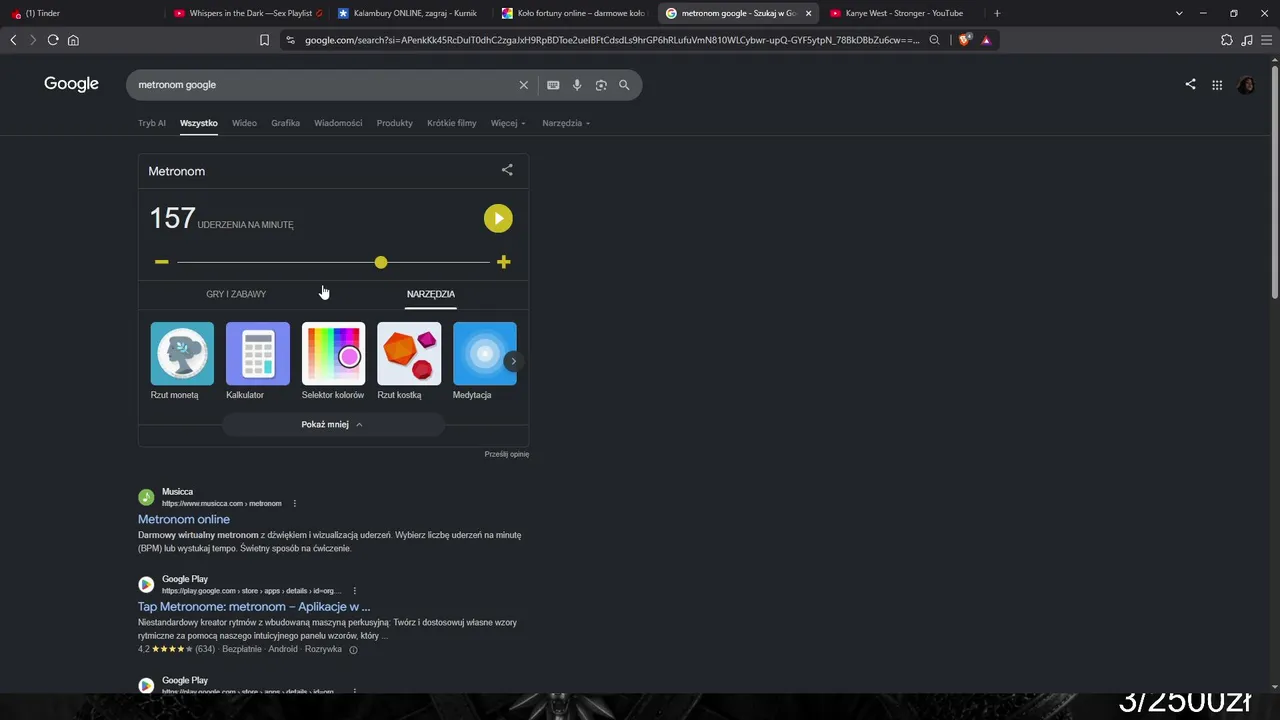Search by image with the camera icon
The image size is (1280, 720).
tap(601, 85)
